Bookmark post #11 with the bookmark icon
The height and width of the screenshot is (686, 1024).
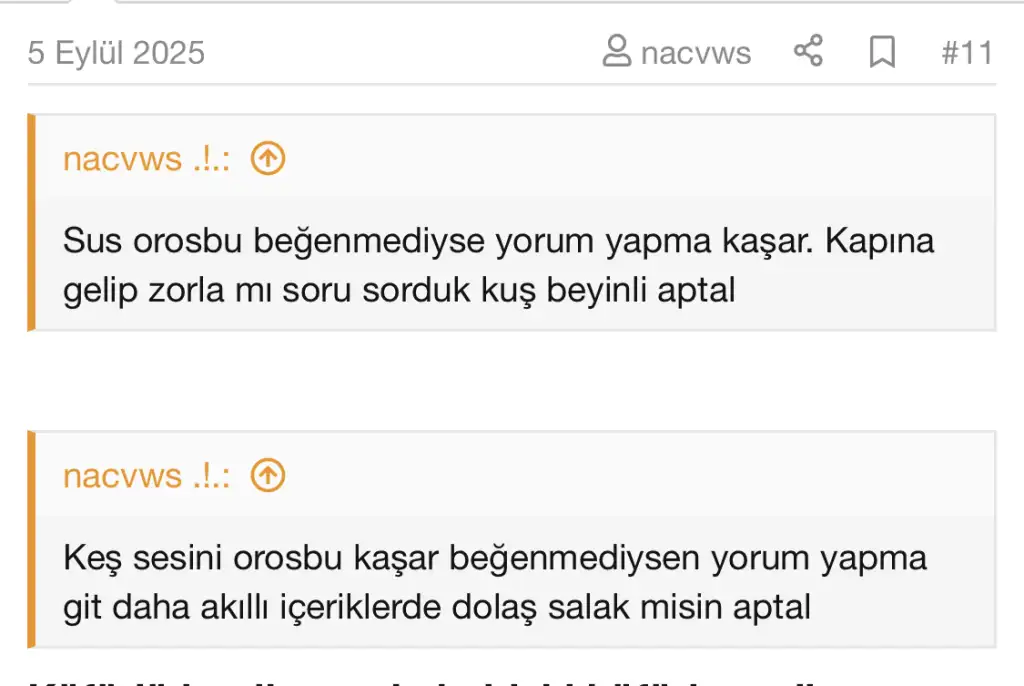coord(882,51)
